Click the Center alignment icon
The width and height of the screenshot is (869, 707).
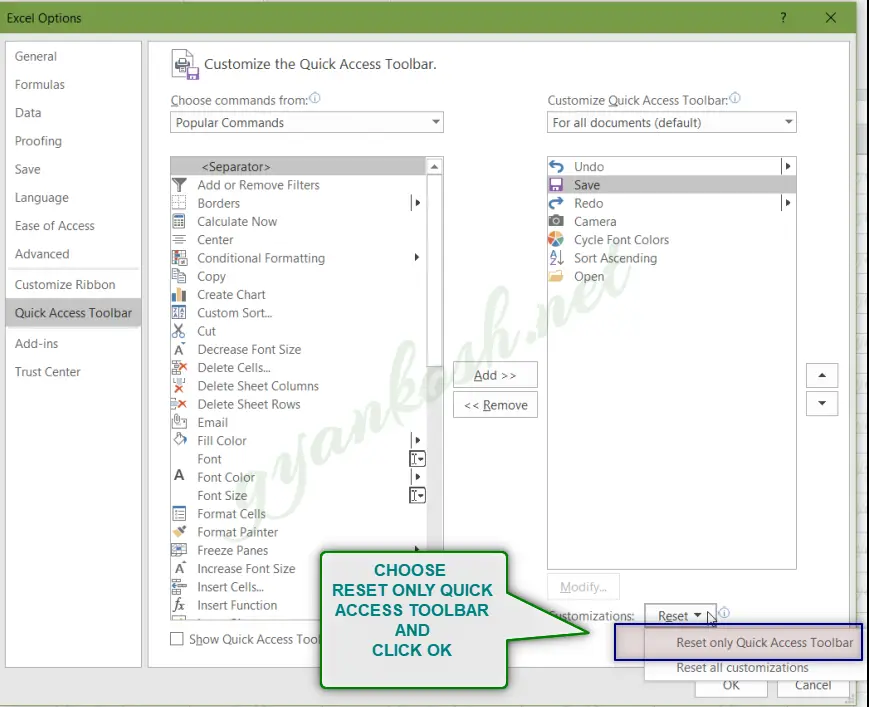tap(179, 239)
